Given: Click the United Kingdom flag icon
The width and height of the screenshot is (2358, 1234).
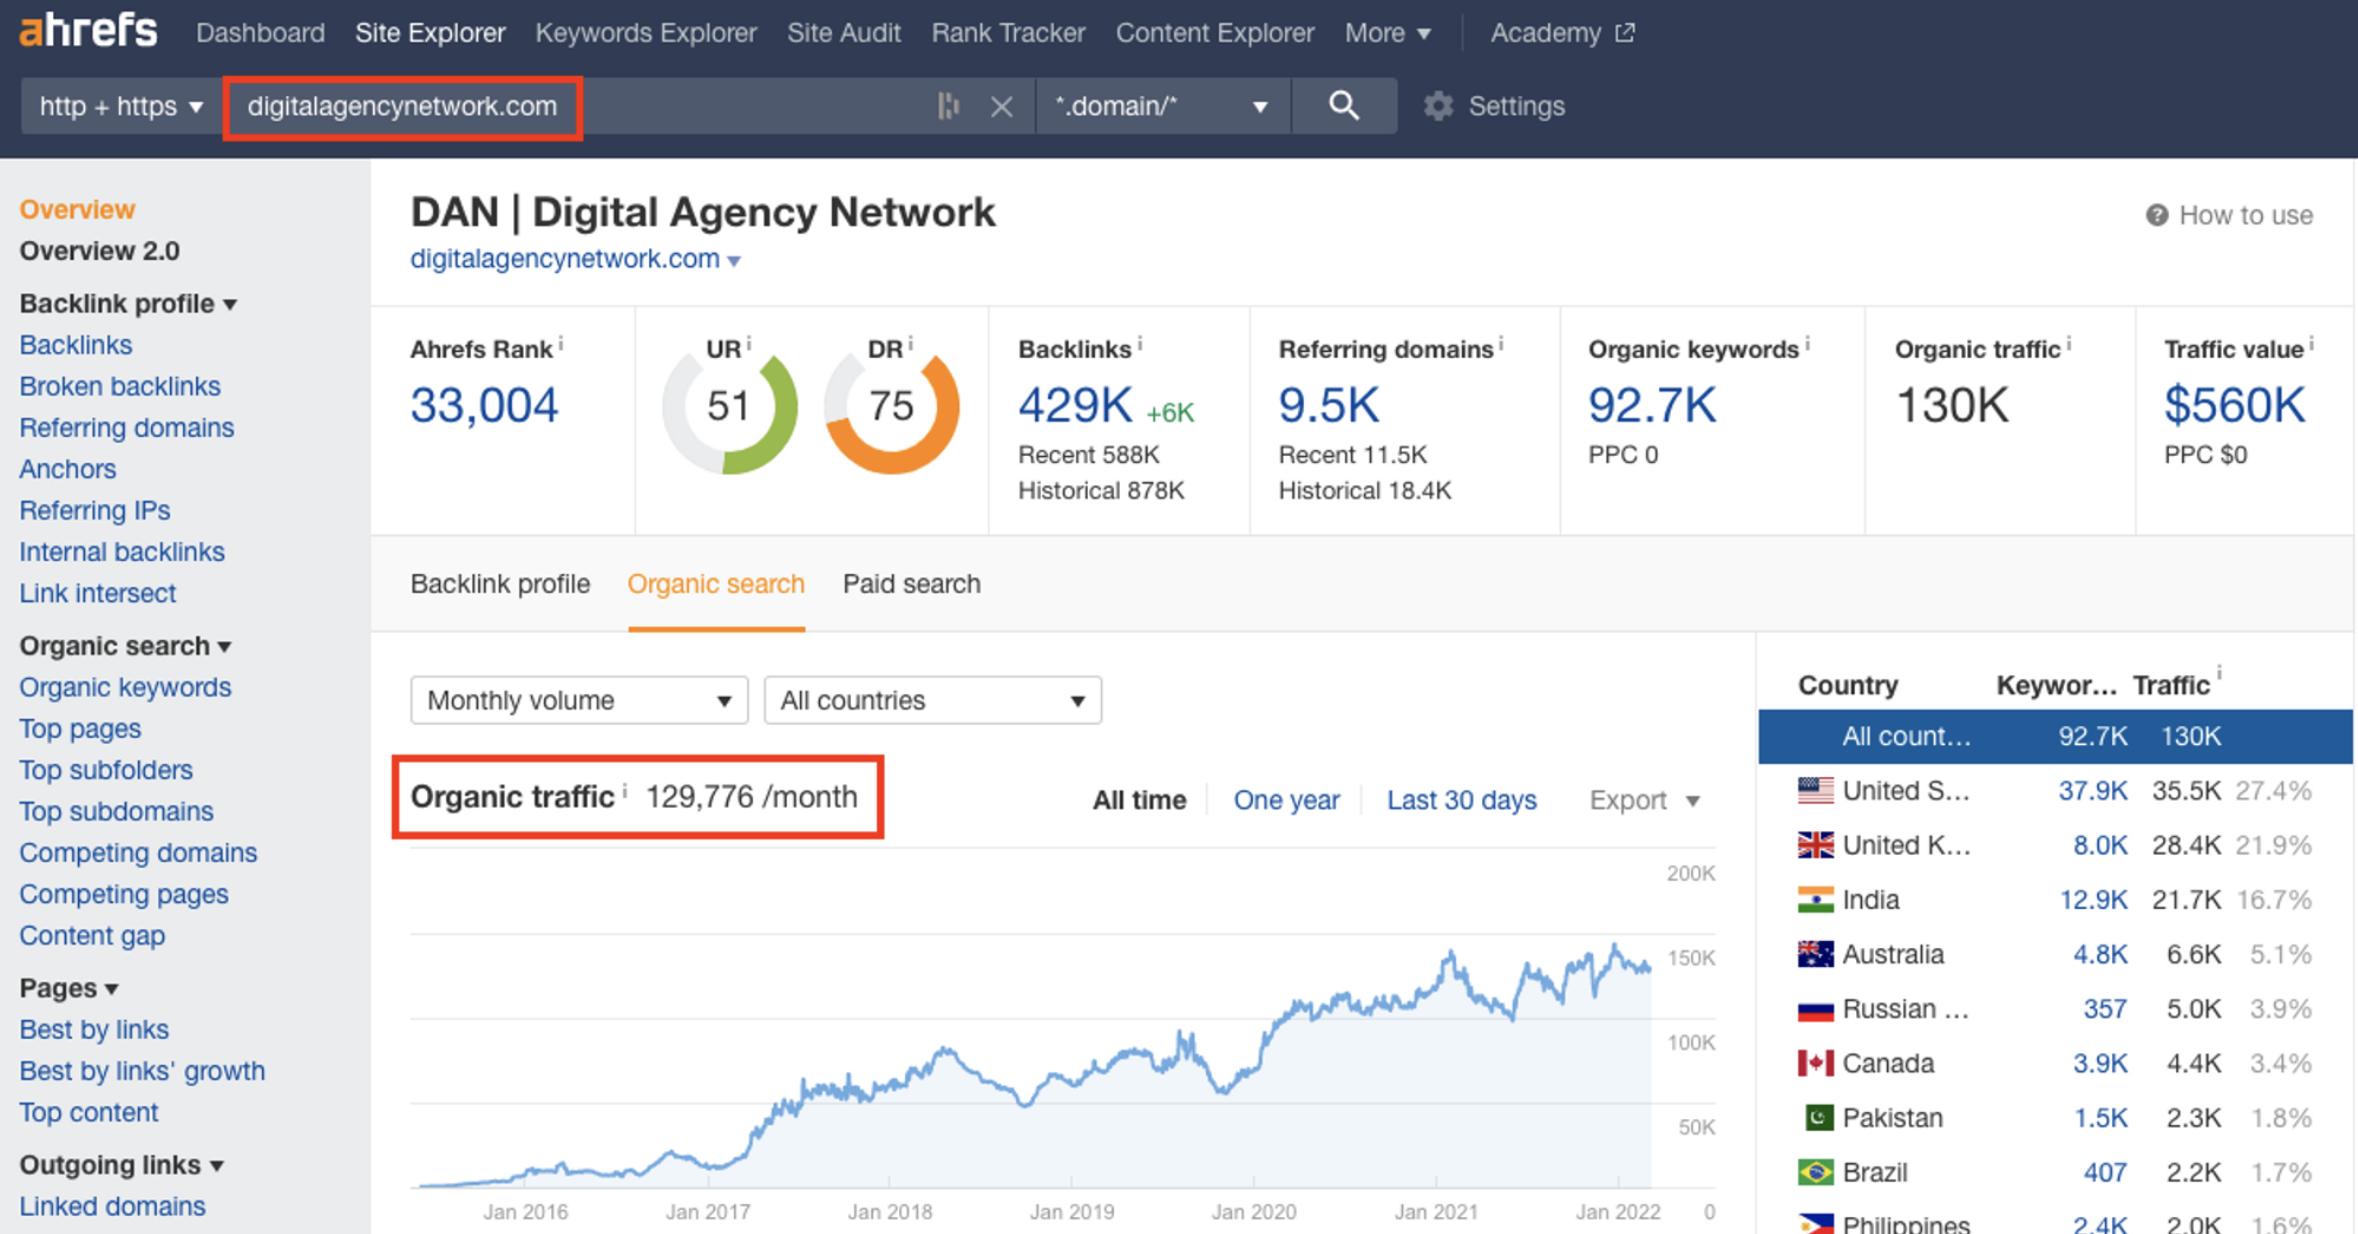Looking at the screenshot, I should (x=1815, y=845).
